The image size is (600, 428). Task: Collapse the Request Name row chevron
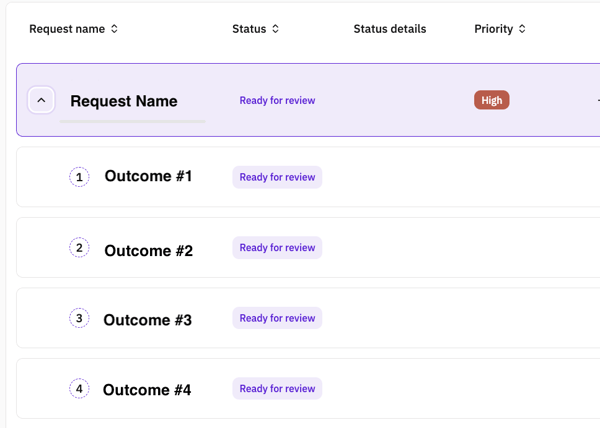pos(41,100)
